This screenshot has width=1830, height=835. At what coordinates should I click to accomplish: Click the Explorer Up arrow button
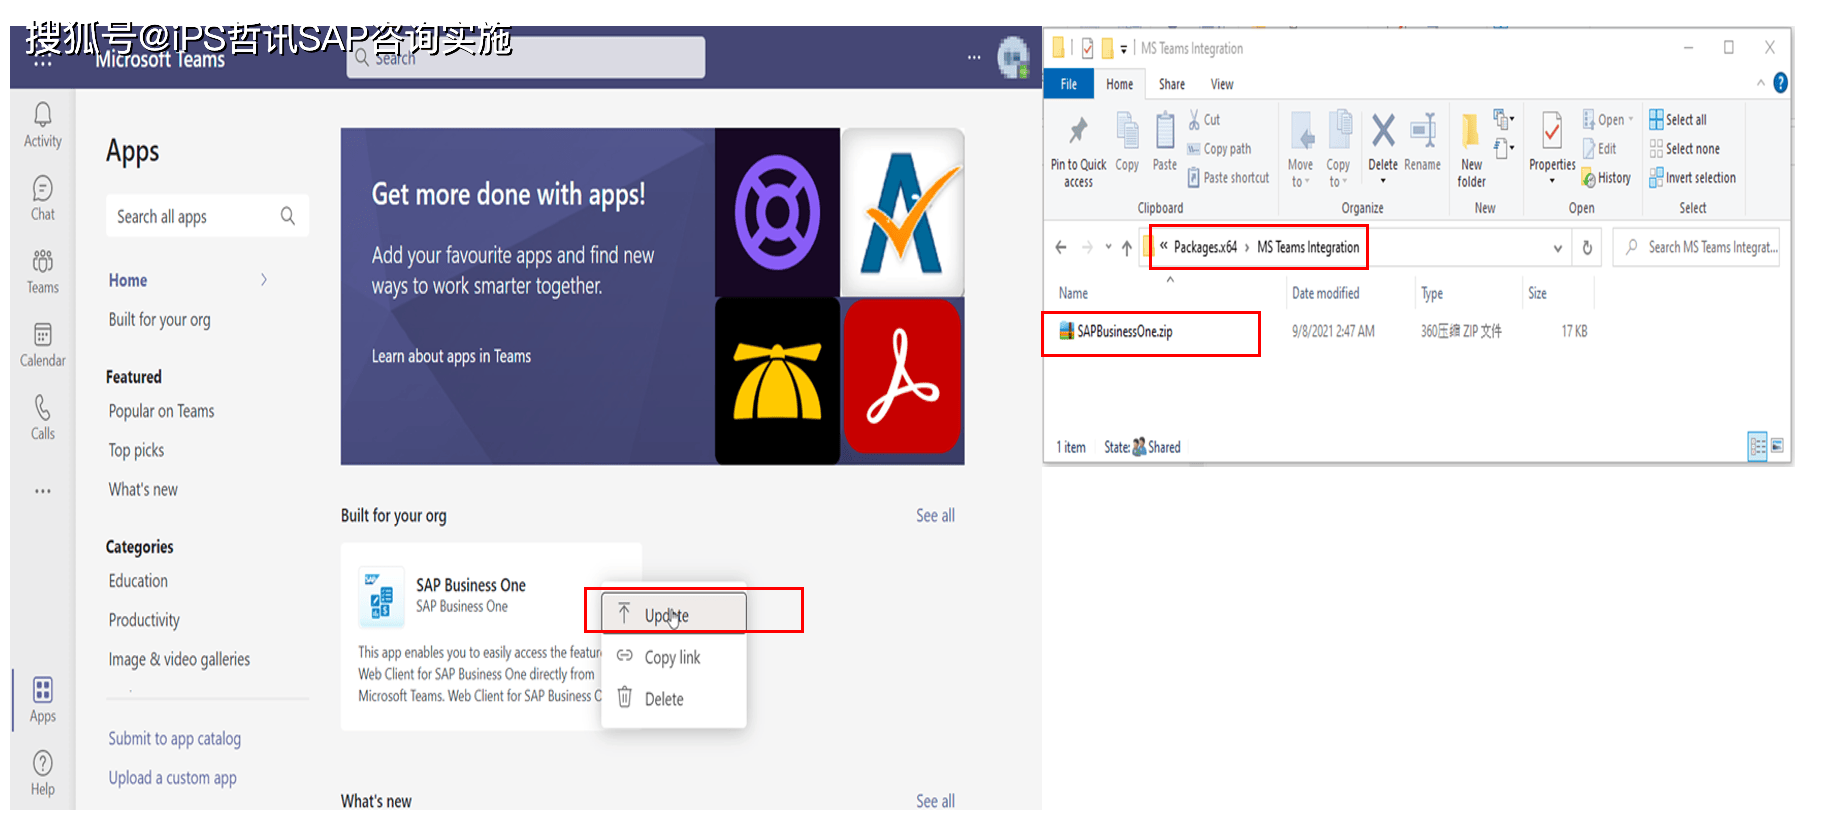tap(1127, 247)
